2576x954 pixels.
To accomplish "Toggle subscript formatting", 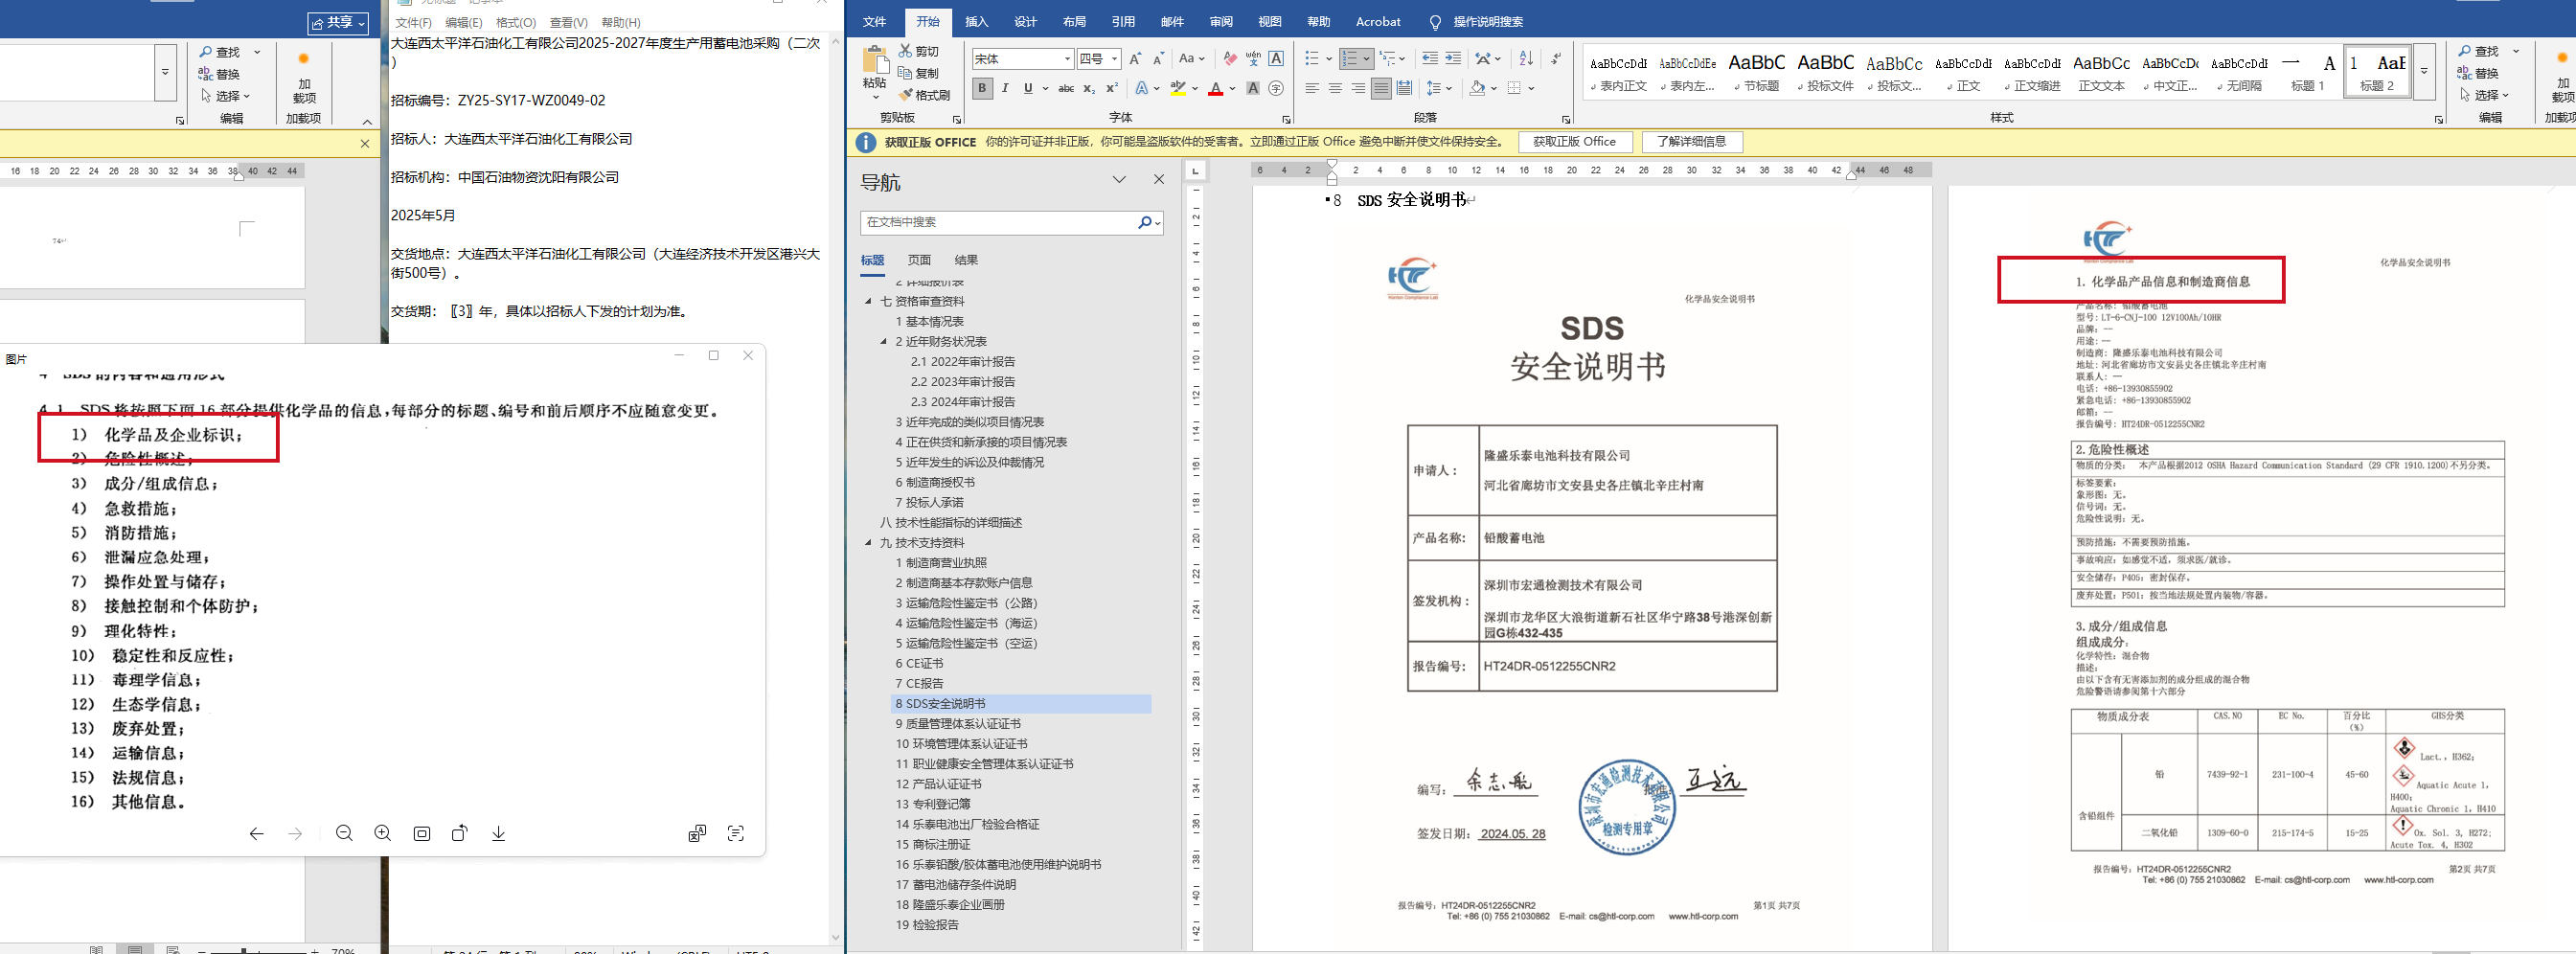I will (x=1089, y=88).
